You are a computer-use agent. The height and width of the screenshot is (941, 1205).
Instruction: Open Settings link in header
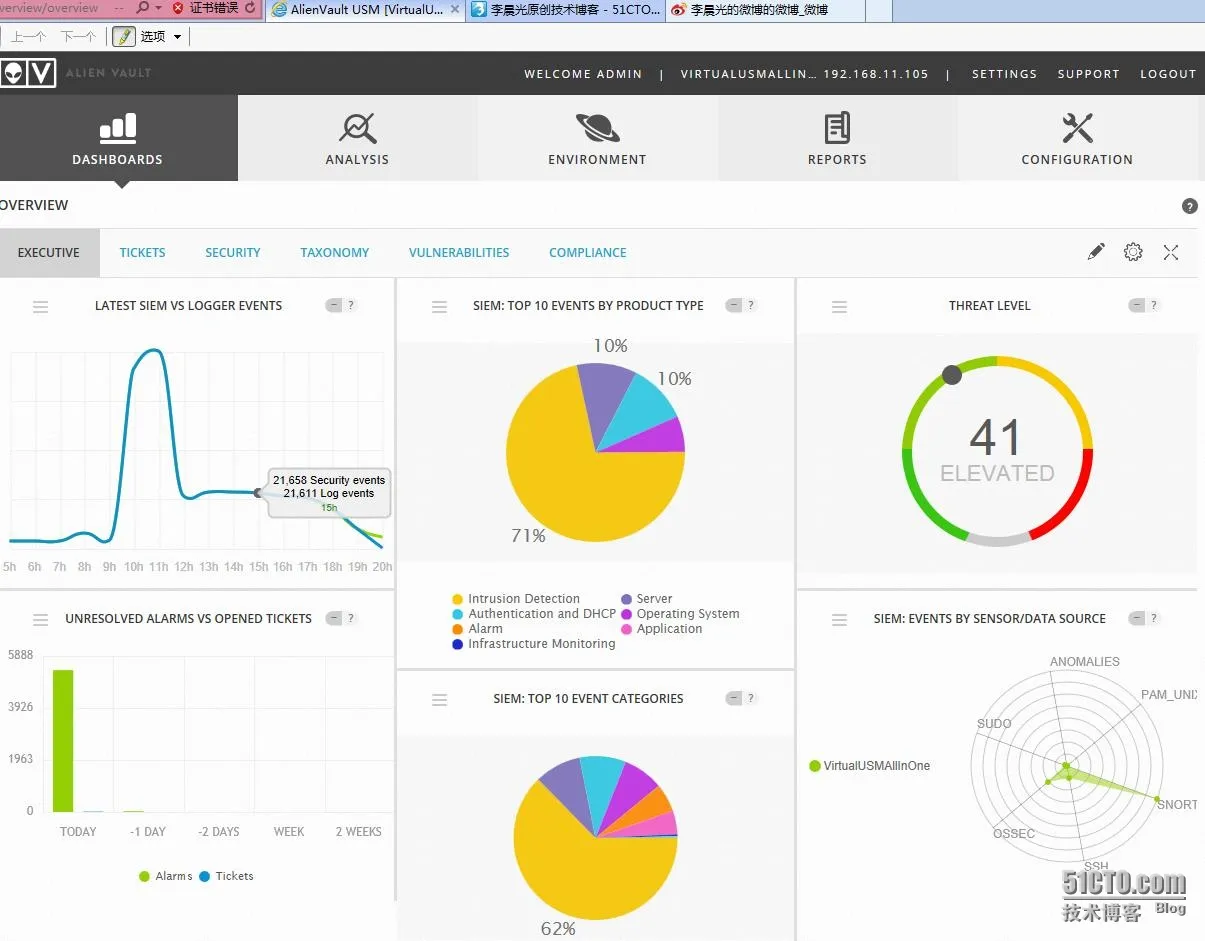click(1004, 74)
